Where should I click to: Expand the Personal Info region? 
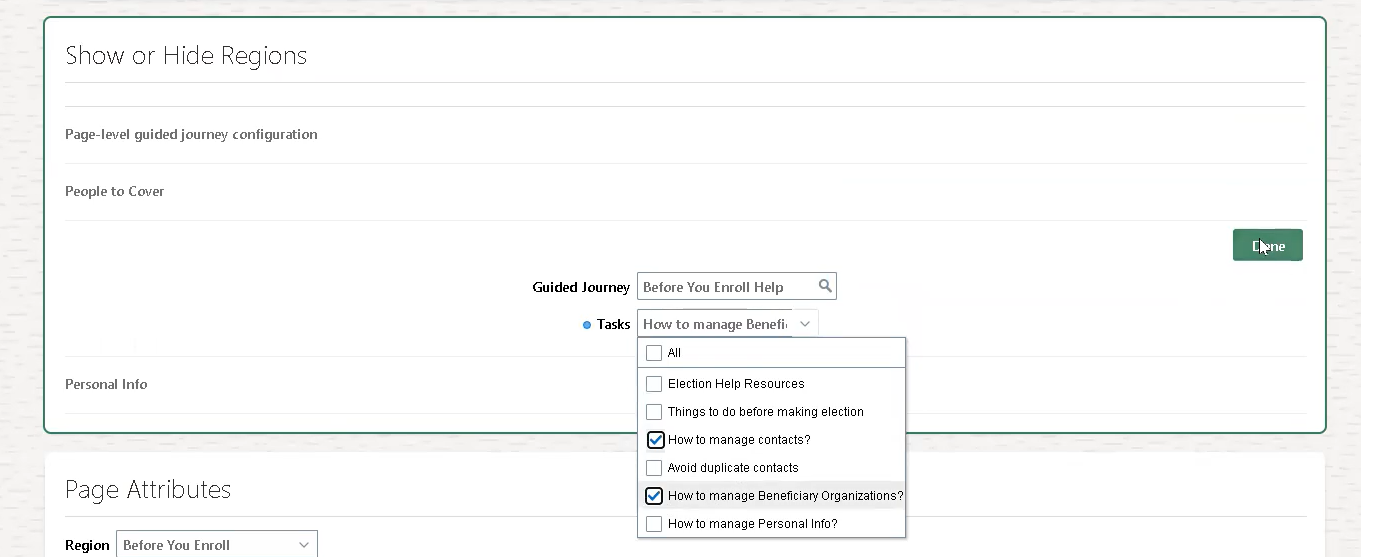pyautogui.click(x=106, y=384)
